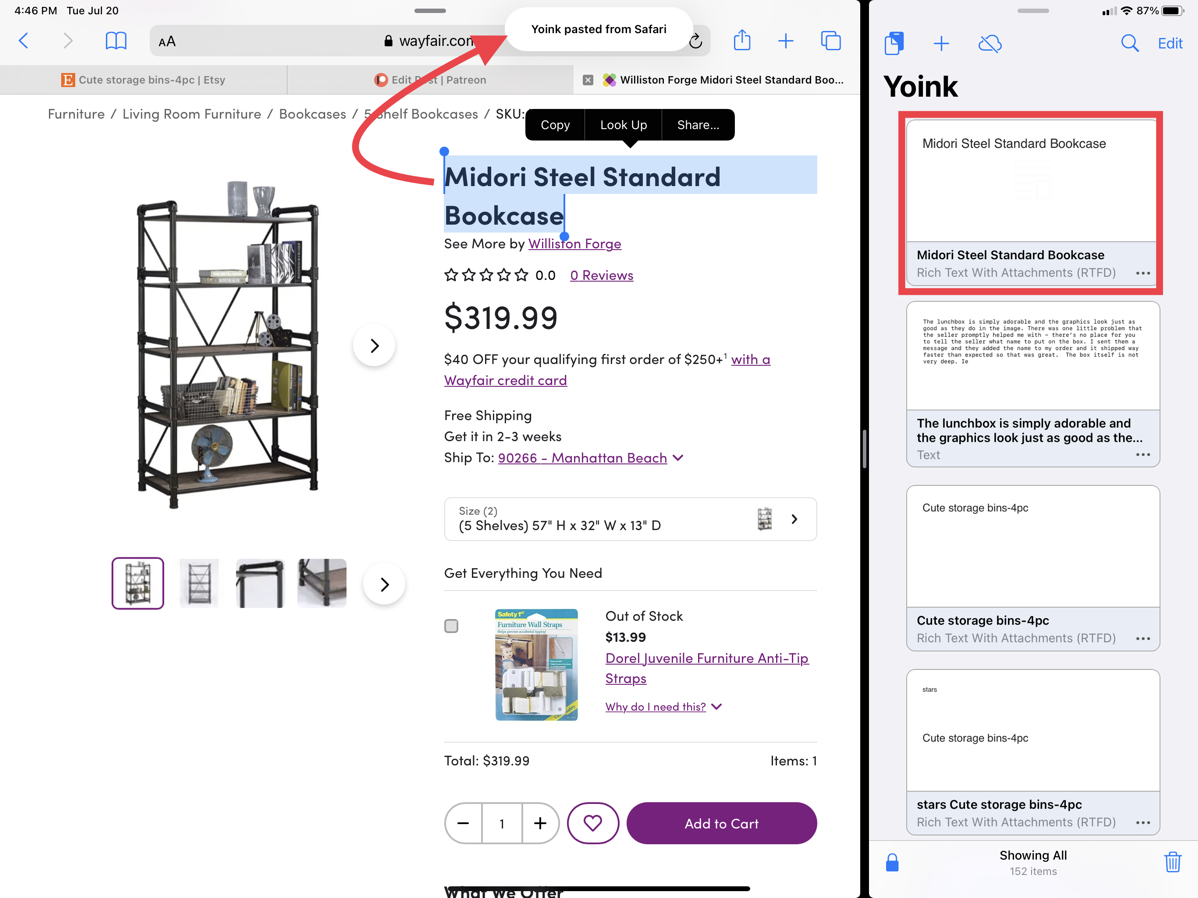This screenshot has height=898, width=1198.
Task: Select the second product thumbnail image
Action: 199,583
